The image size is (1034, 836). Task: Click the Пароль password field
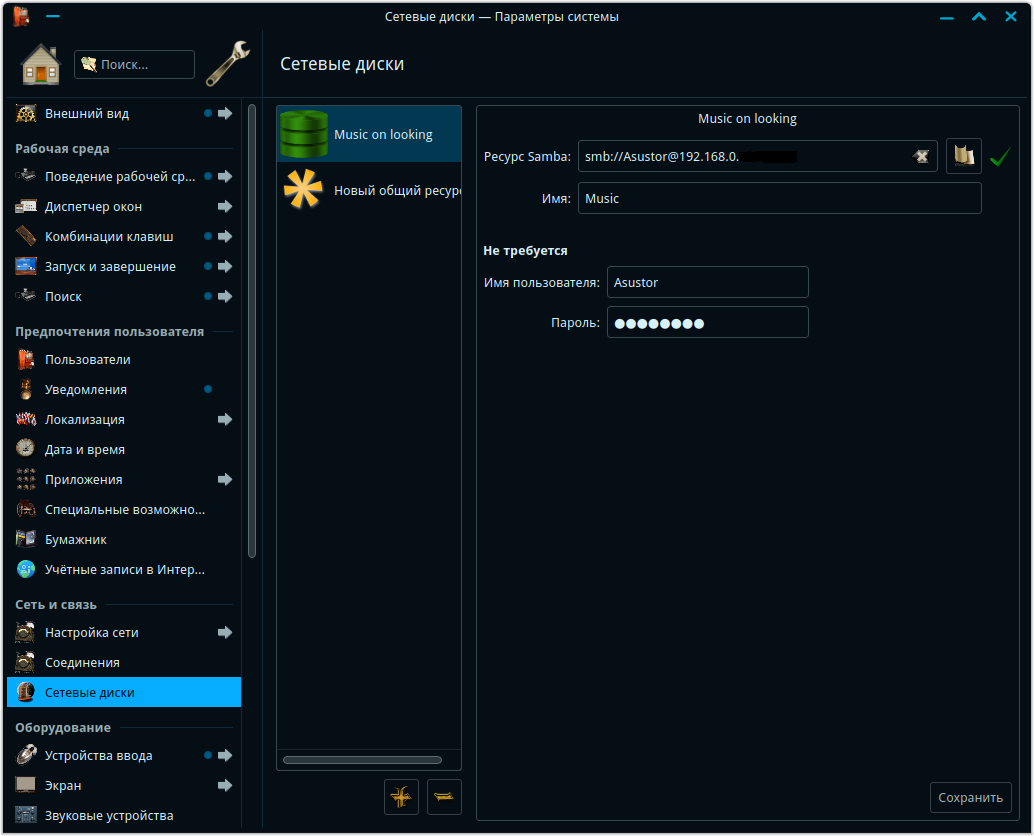(707, 322)
